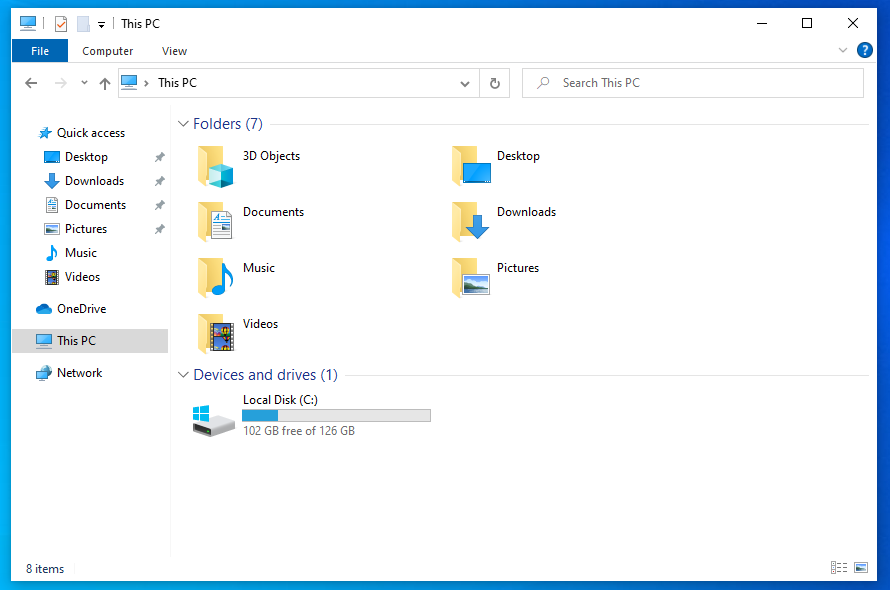The height and width of the screenshot is (590, 890).
Task: Open the File menu
Action: click(x=40, y=51)
